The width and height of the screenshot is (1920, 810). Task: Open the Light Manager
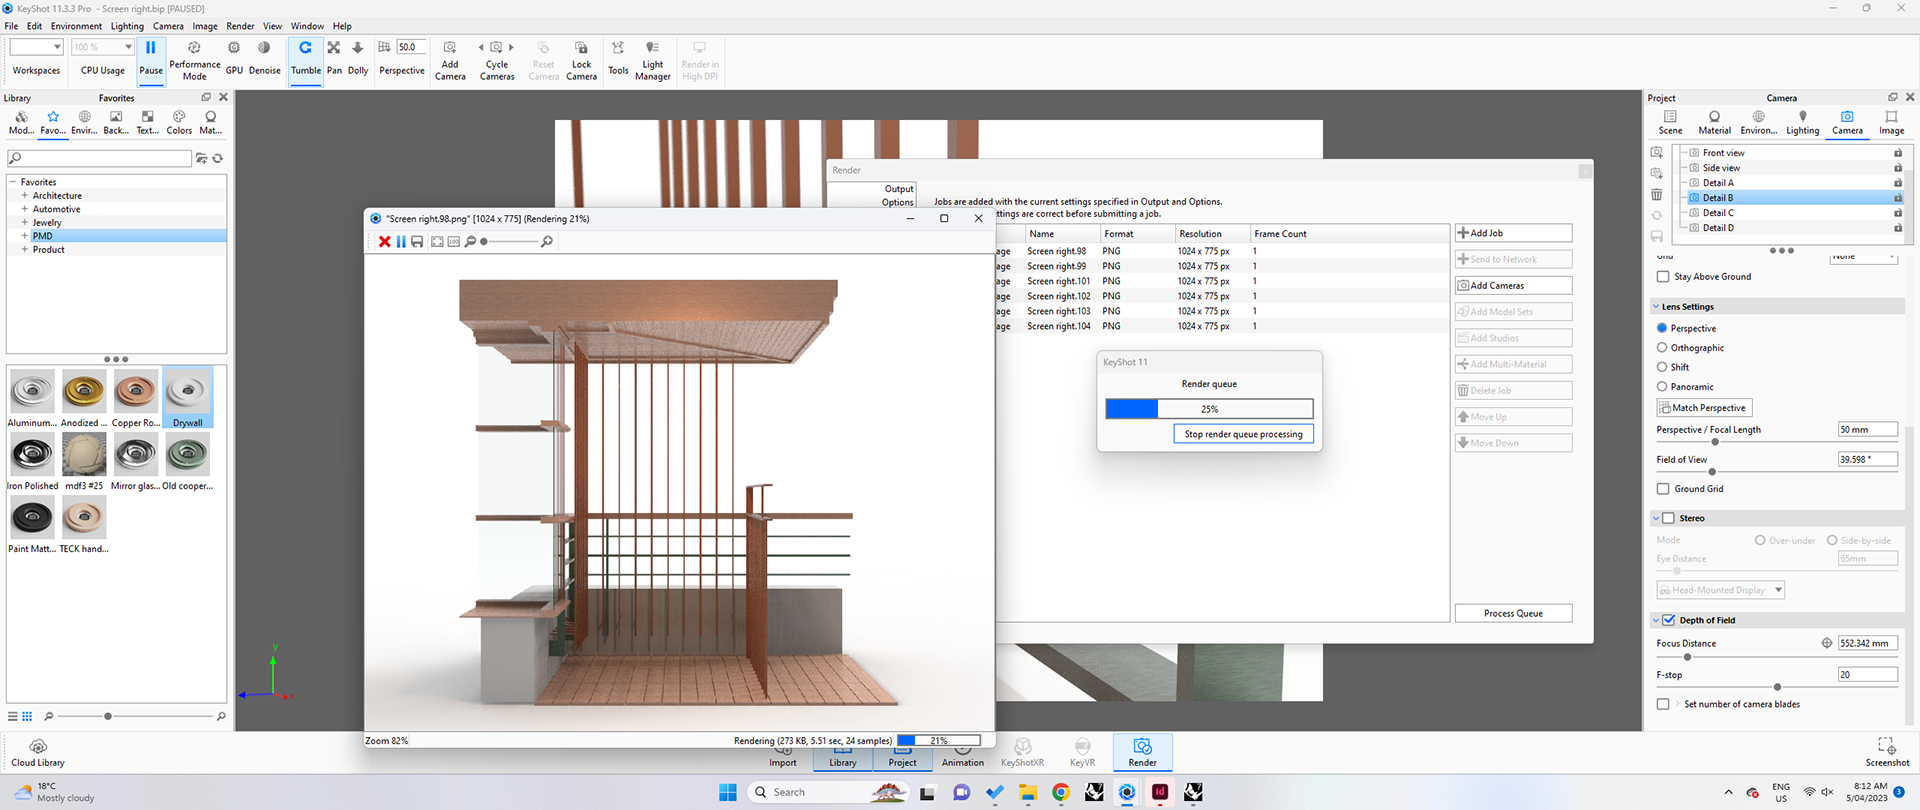point(652,61)
